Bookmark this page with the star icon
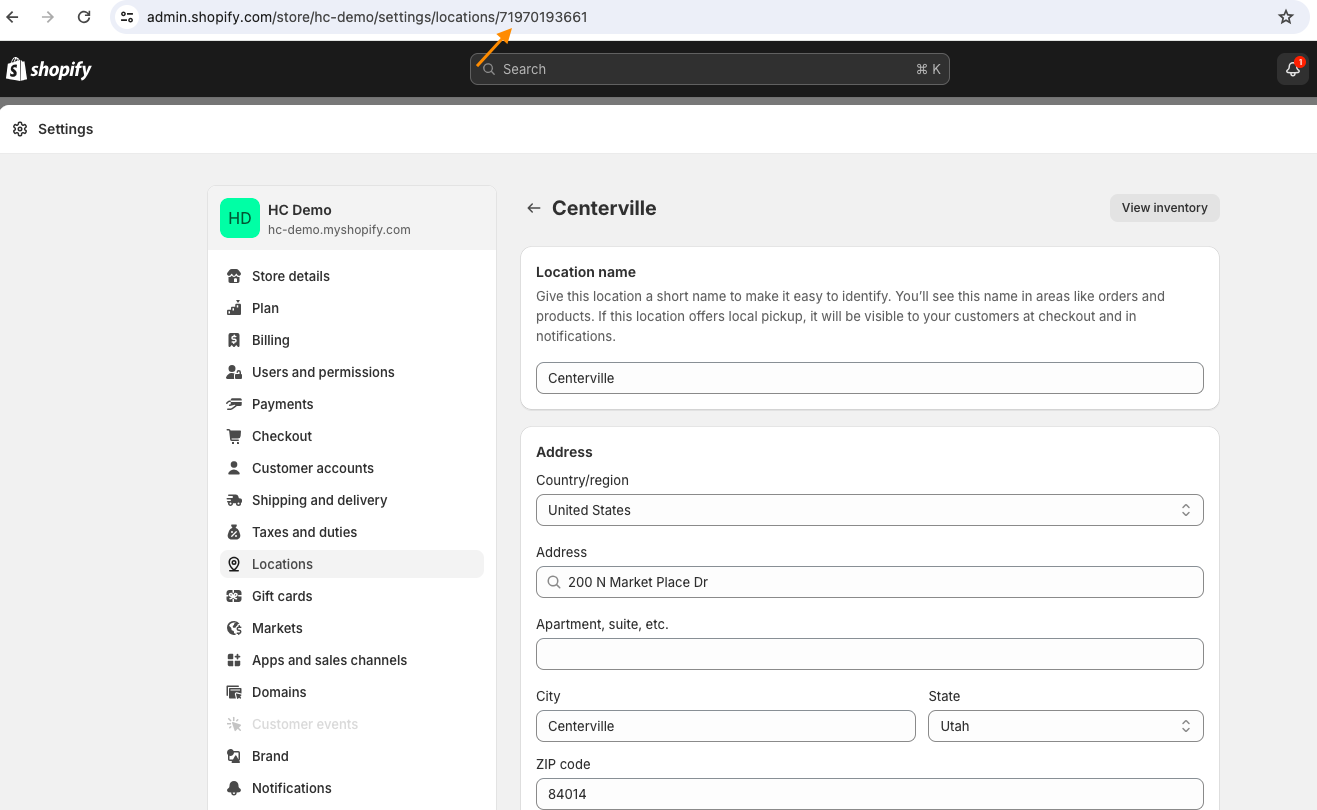Image resolution: width=1317 pixels, height=810 pixels. [x=1286, y=17]
